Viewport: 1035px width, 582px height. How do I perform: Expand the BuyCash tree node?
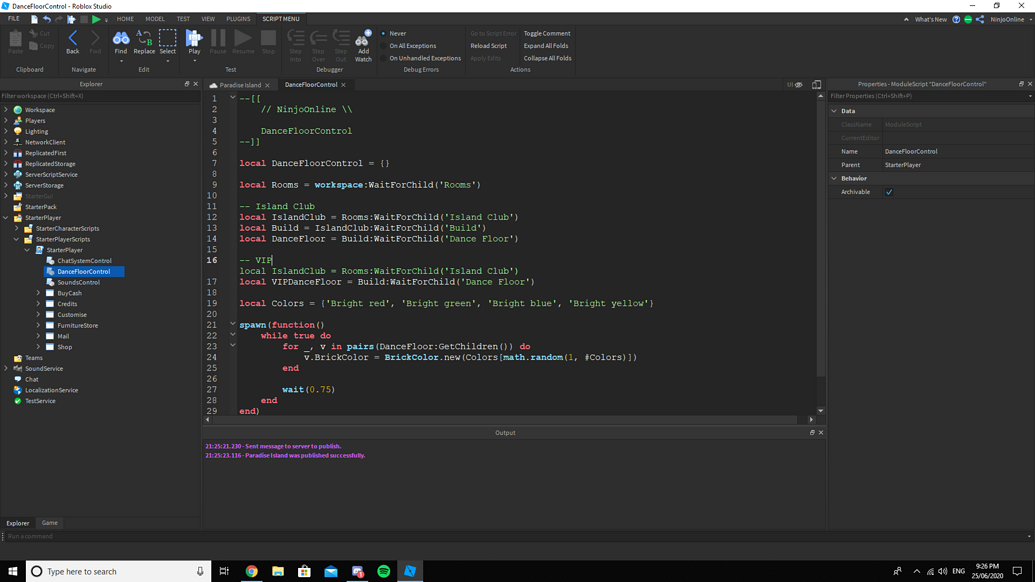click(x=38, y=293)
